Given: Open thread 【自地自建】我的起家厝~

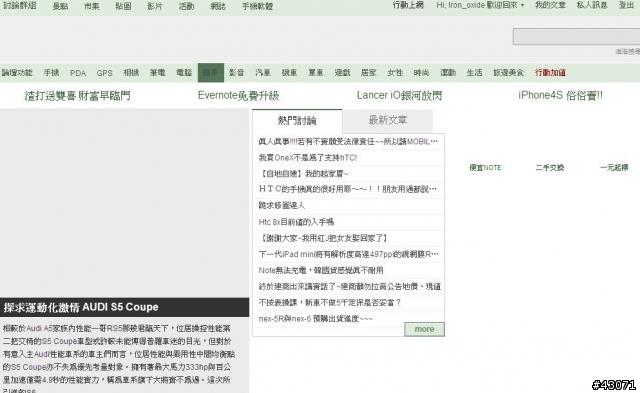Looking at the screenshot, I should (x=304, y=174).
